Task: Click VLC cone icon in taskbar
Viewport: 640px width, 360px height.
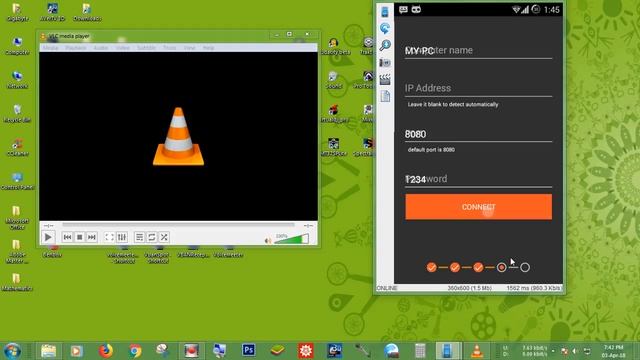Action: [477, 351]
